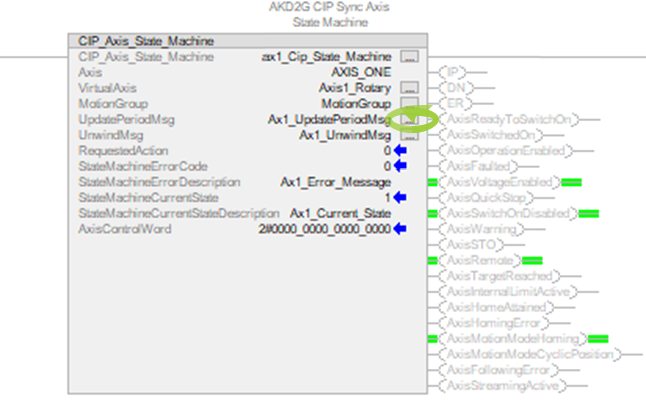Select the AxisWarning output coil
This screenshot has width=646, height=418.
tap(482, 229)
